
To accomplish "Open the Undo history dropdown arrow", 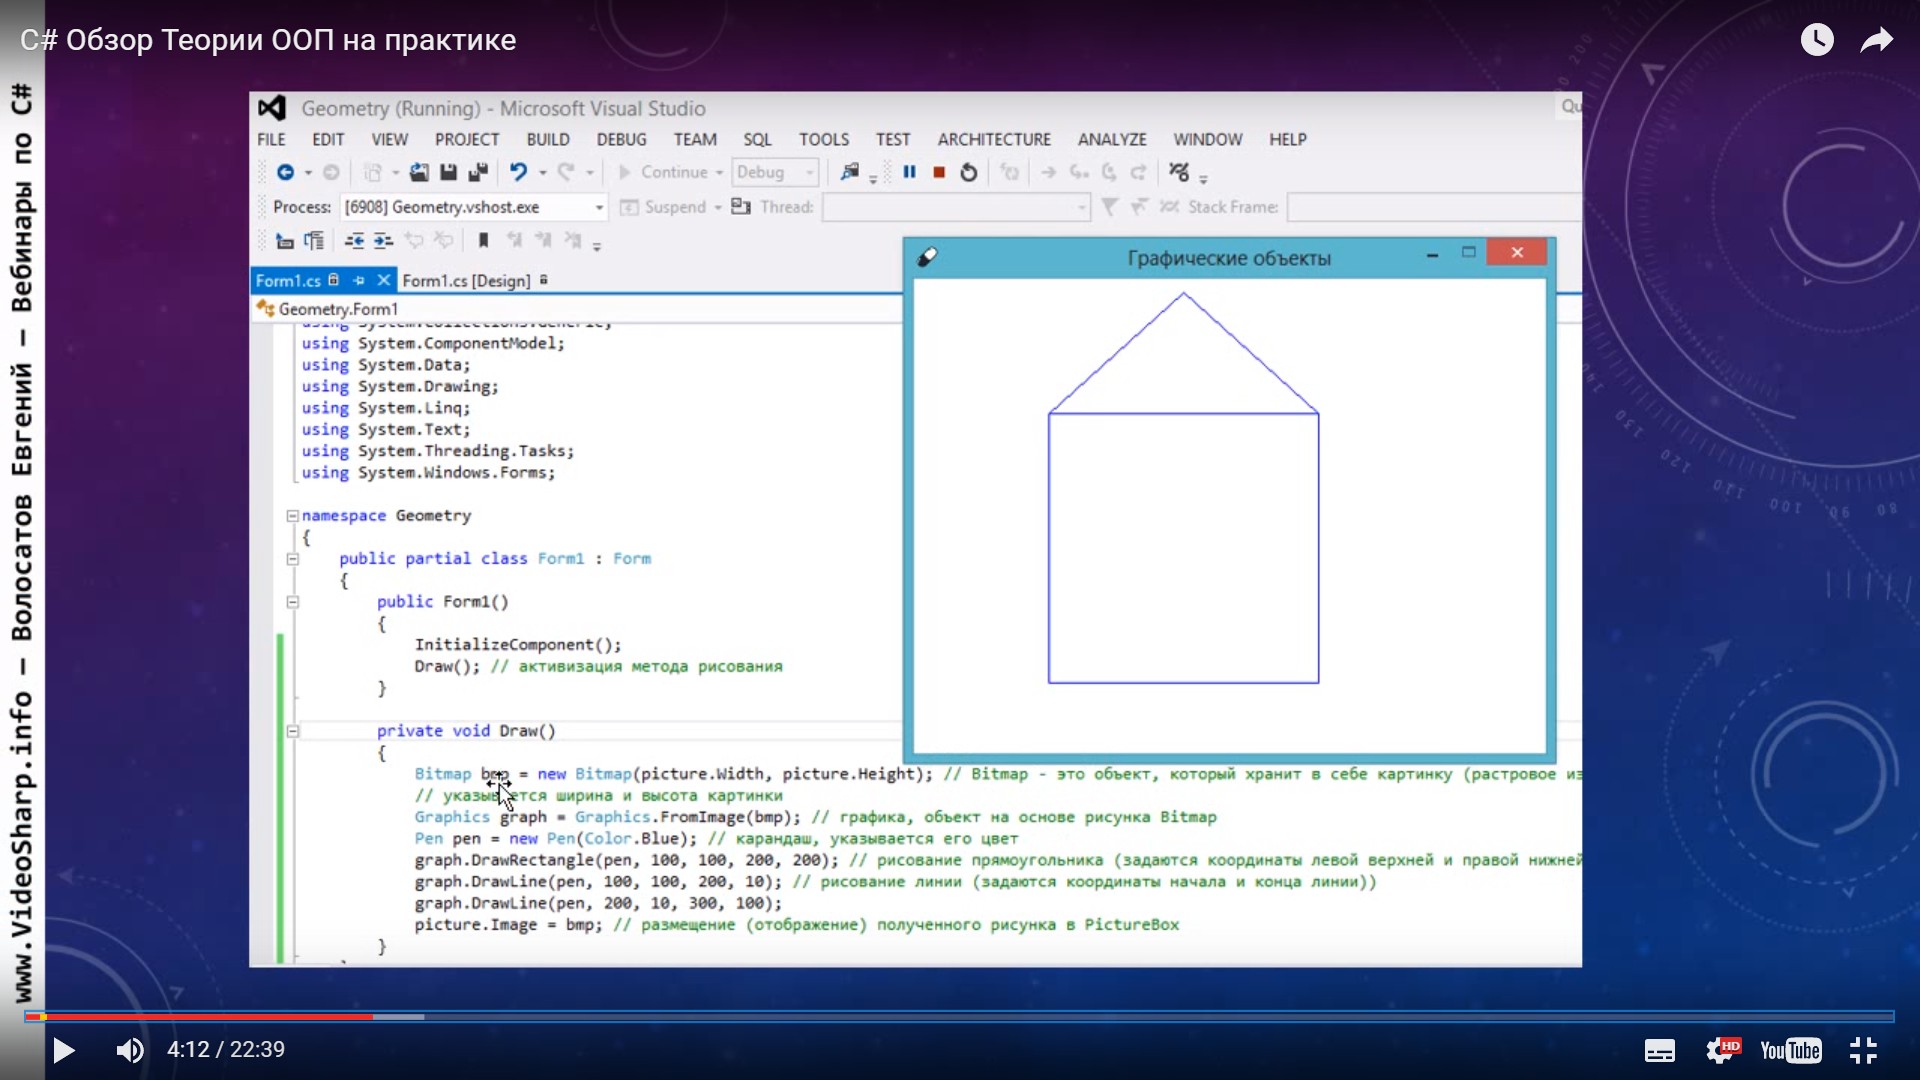I will tap(543, 173).
